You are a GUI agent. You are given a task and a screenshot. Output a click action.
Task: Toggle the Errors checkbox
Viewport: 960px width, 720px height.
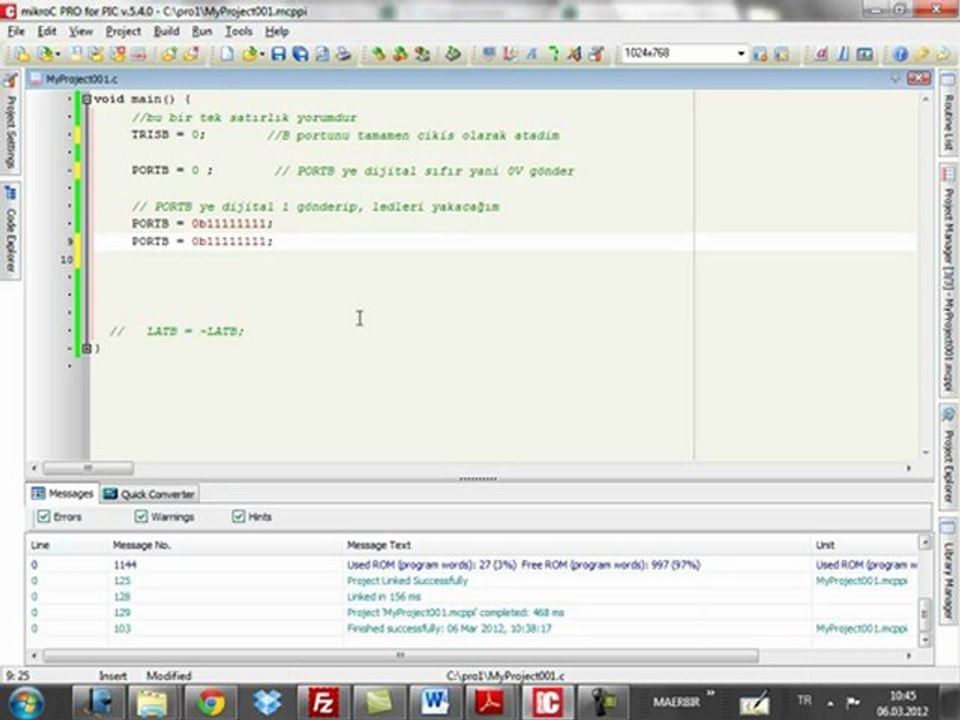[43, 516]
